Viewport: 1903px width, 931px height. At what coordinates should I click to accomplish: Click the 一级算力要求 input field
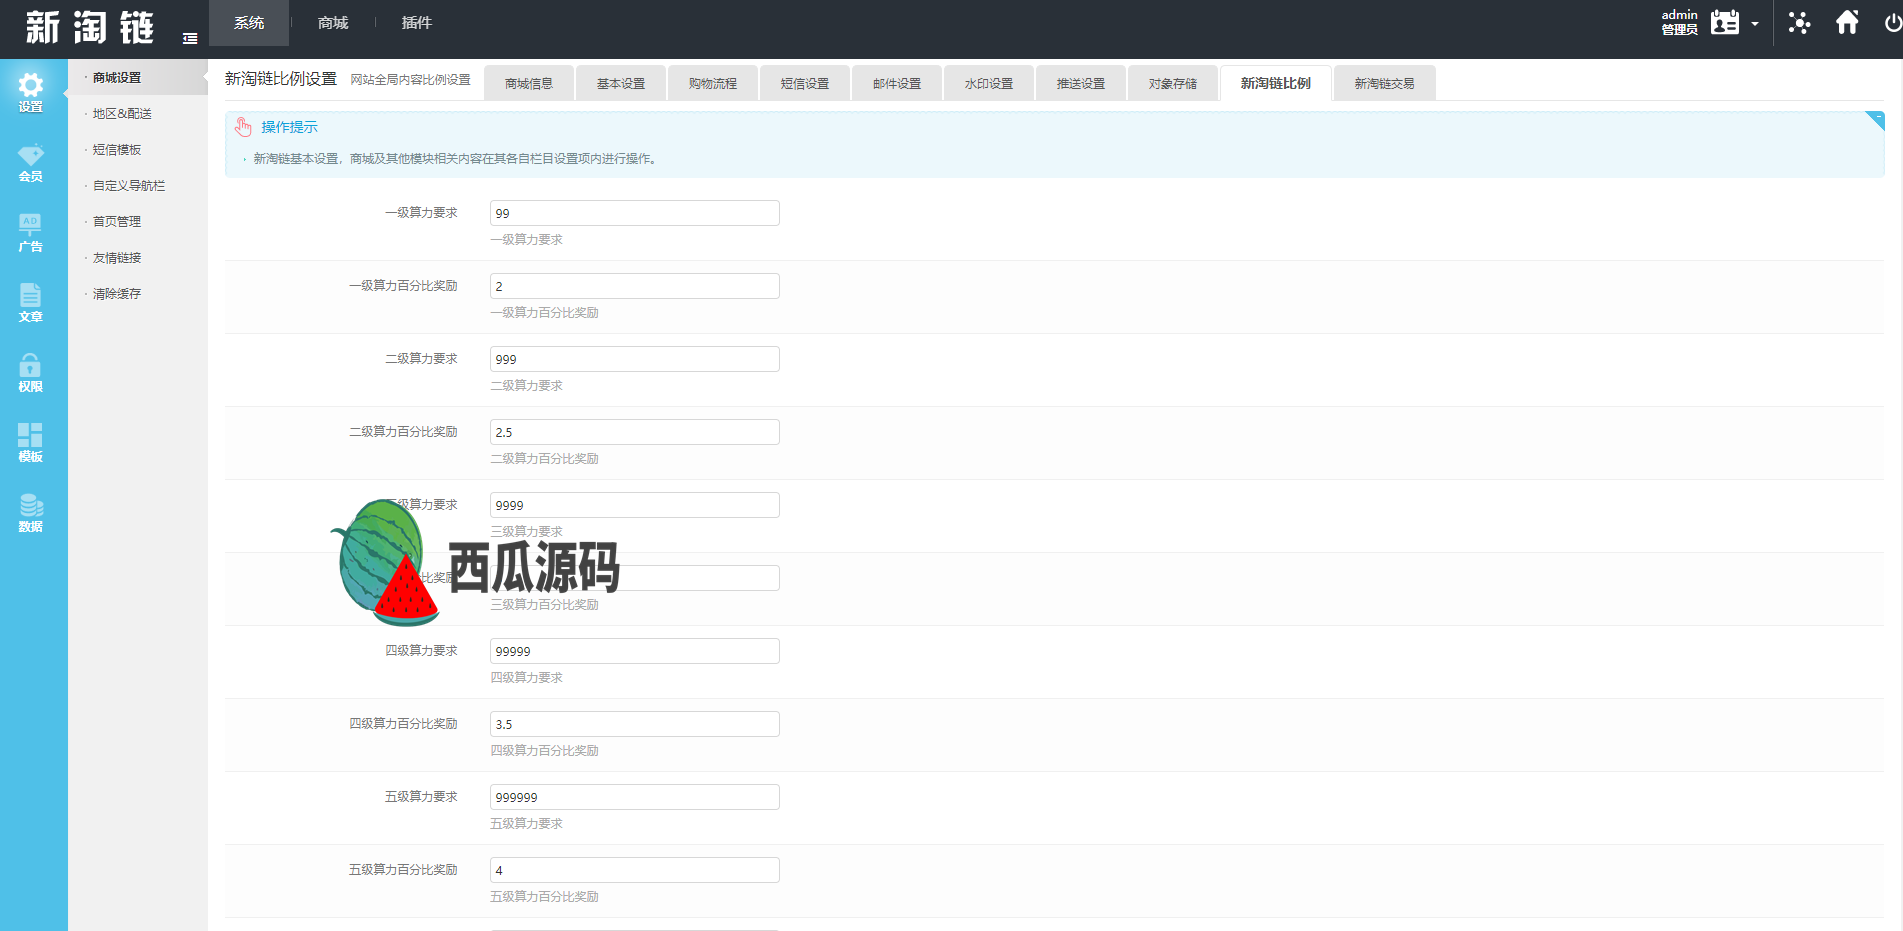pyautogui.click(x=635, y=213)
